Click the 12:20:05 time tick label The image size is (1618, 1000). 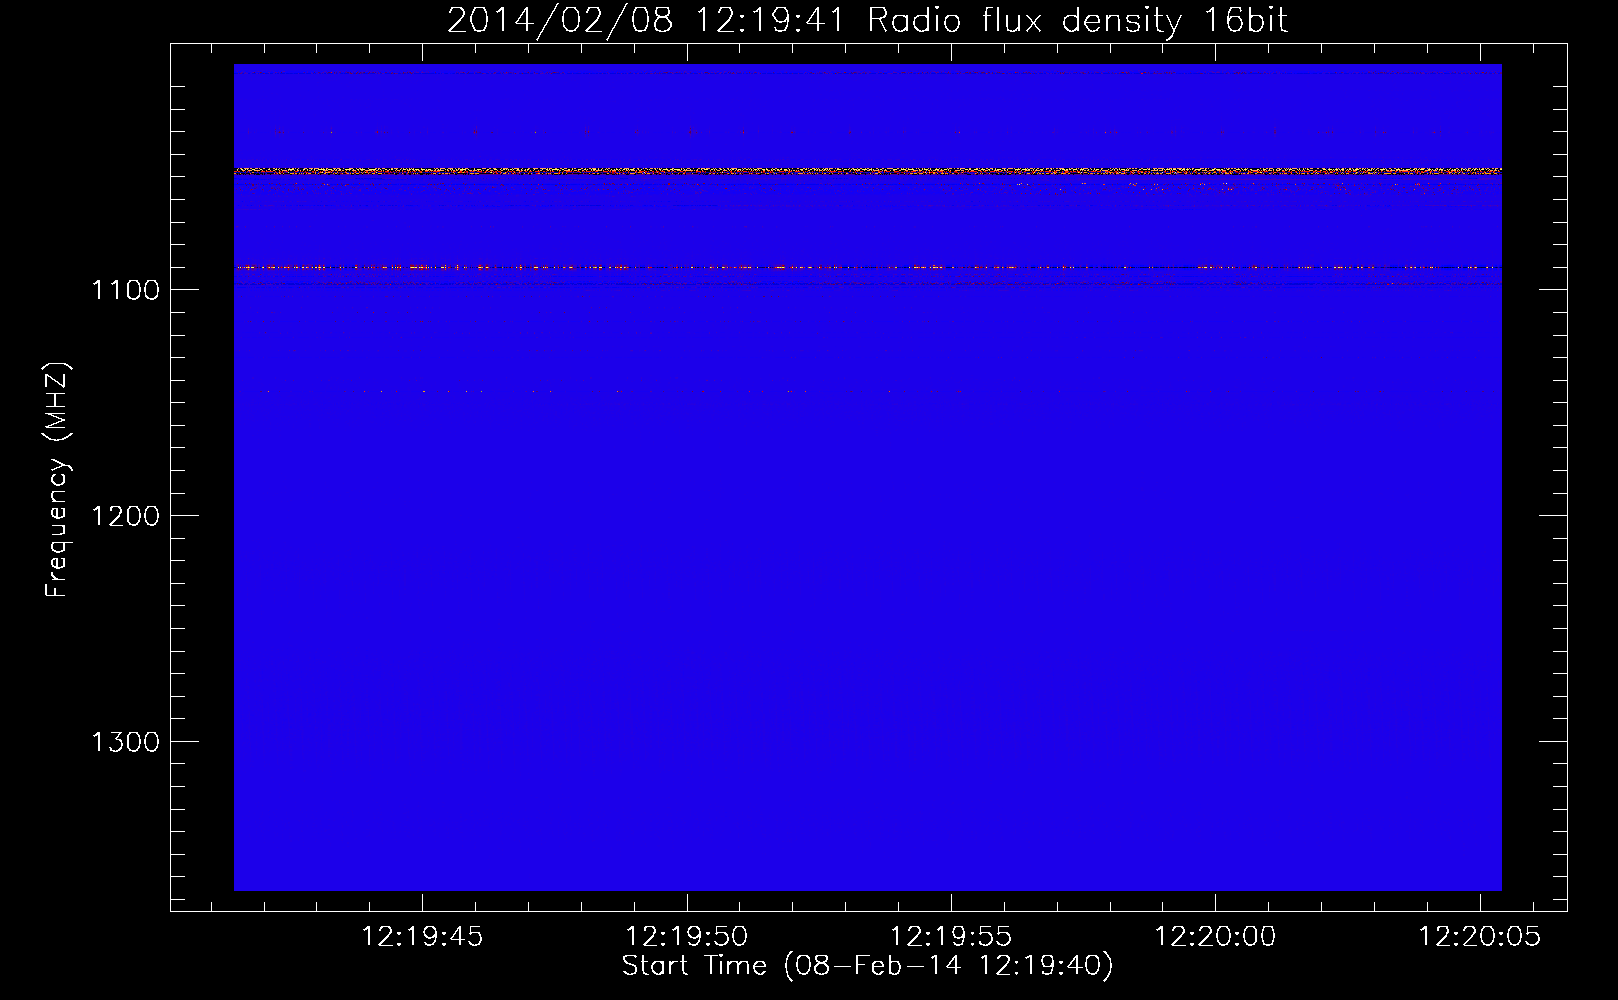click(x=1480, y=937)
